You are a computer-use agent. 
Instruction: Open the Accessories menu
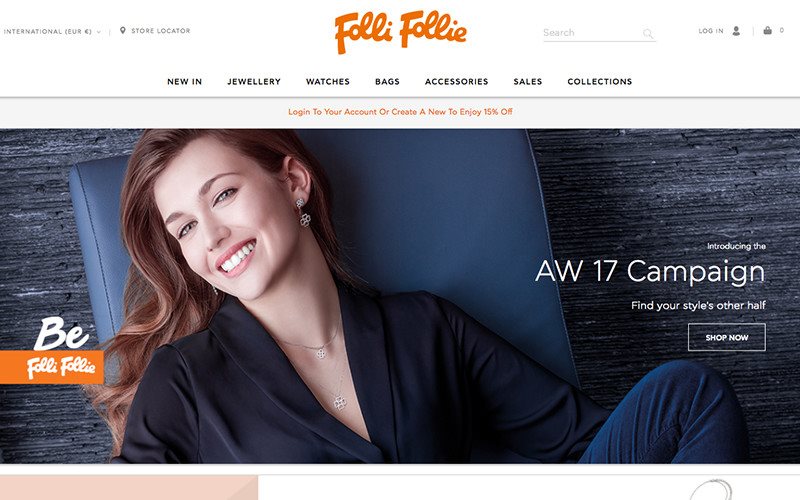coord(457,82)
